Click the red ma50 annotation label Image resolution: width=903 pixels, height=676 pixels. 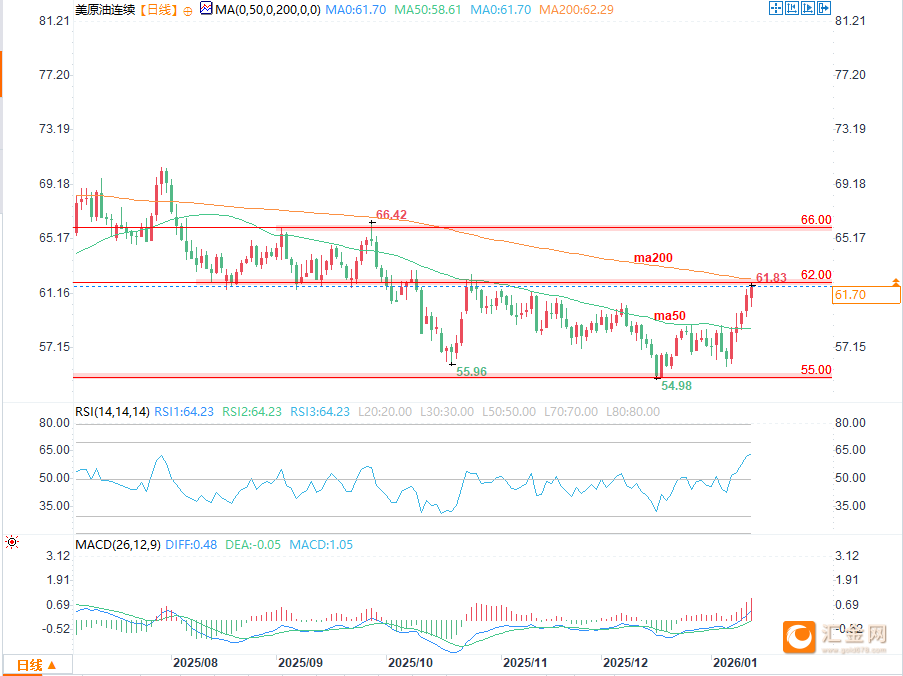coord(670,316)
